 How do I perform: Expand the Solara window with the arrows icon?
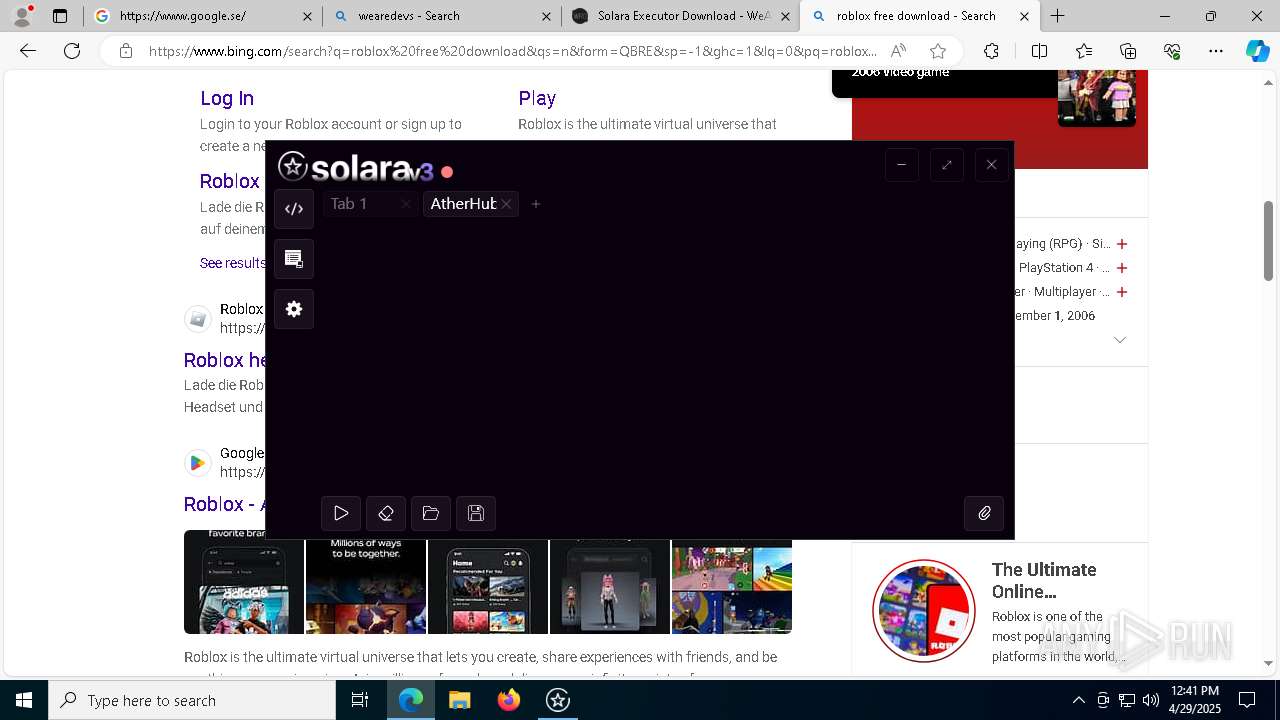946,165
